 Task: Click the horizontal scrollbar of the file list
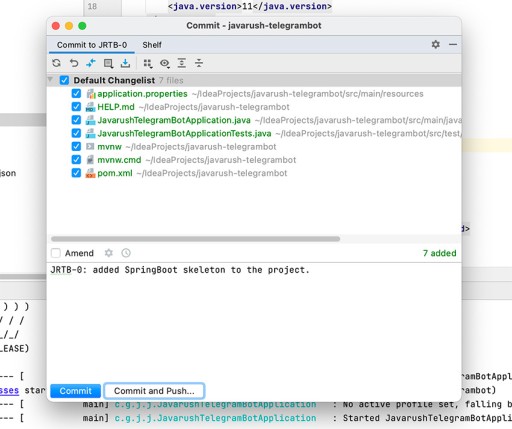pyautogui.click(x=195, y=239)
